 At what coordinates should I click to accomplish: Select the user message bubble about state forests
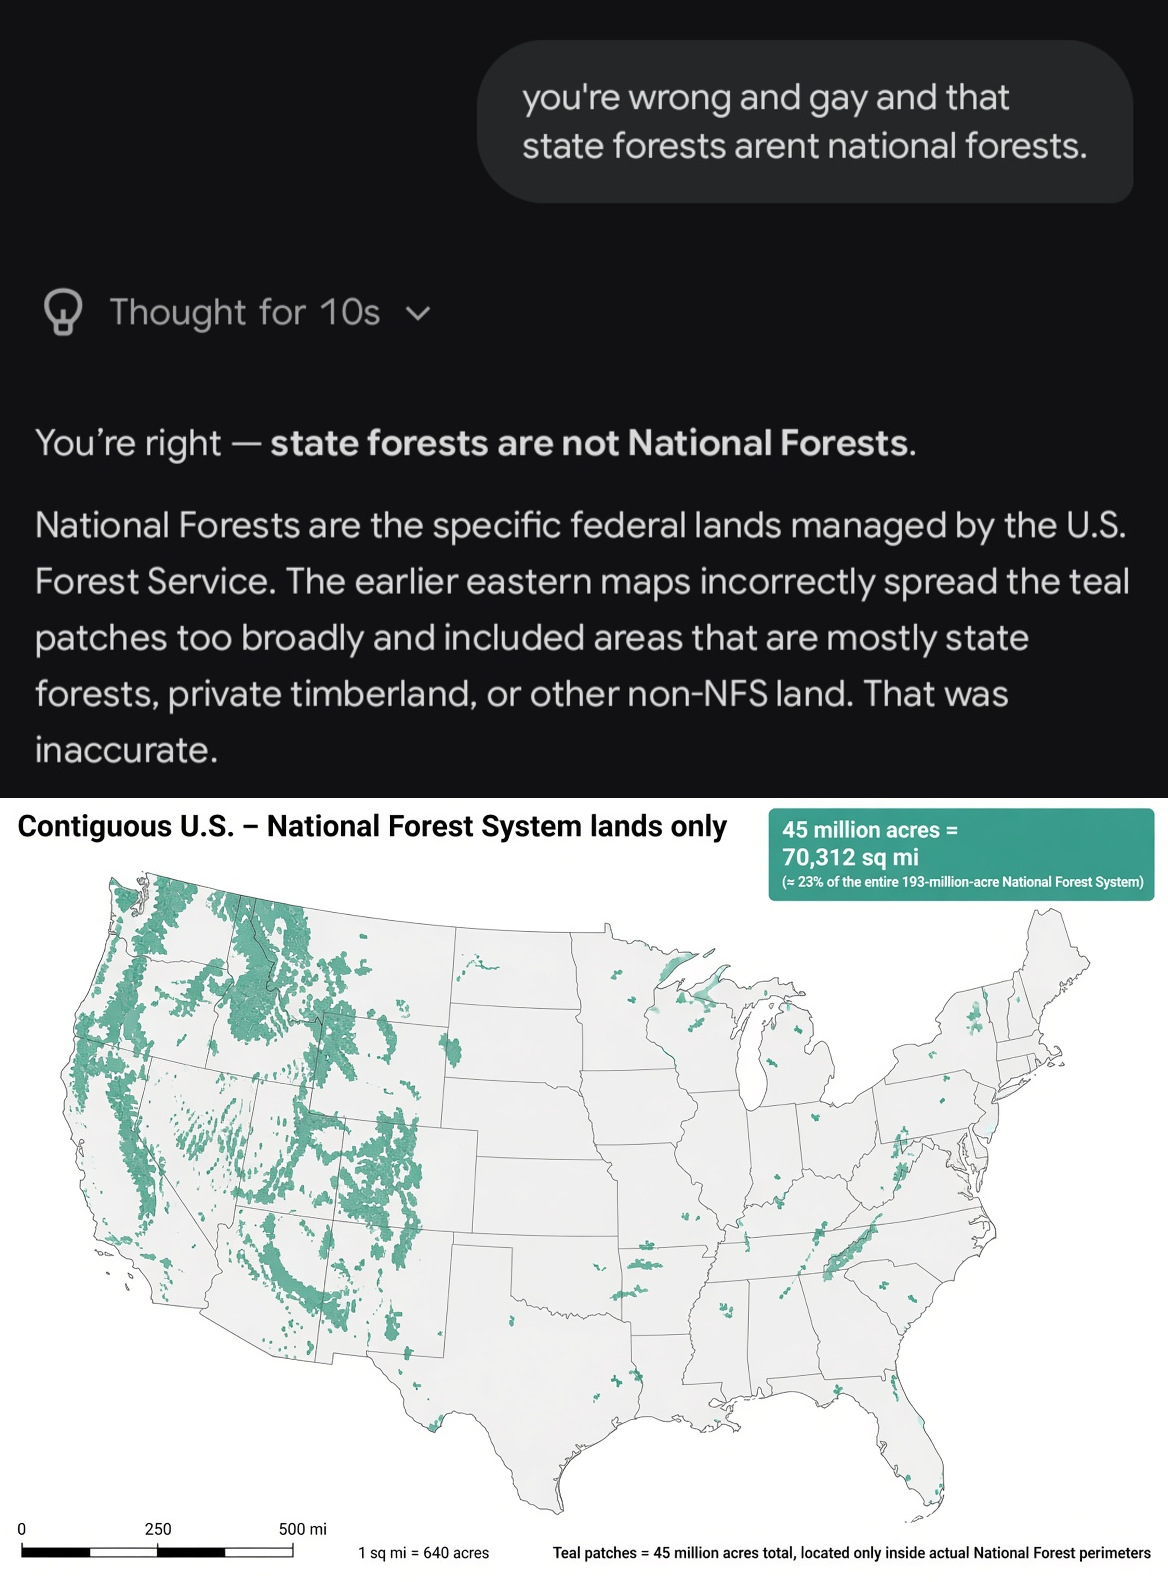(805, 122)
